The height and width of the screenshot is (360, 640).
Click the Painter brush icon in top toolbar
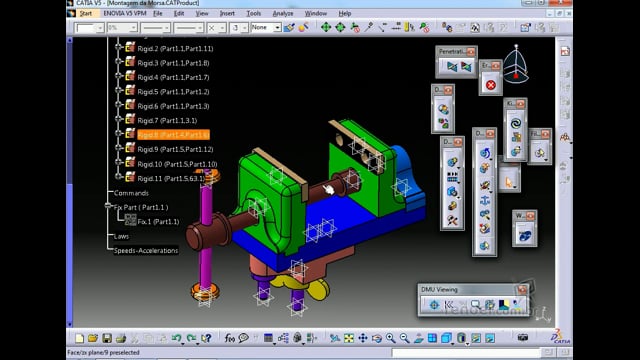click(289, 27)
